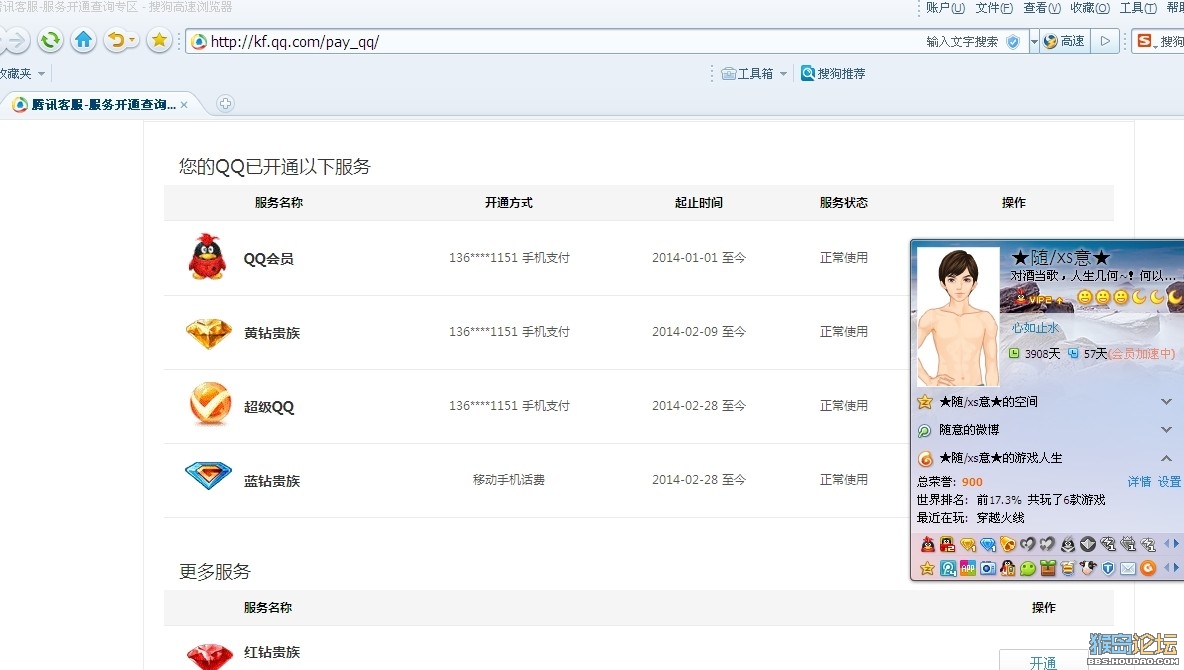Click the yellow star Qzone icon at bottom row
The height and width of the screenshot is (670, 1184).
(927, 568)
